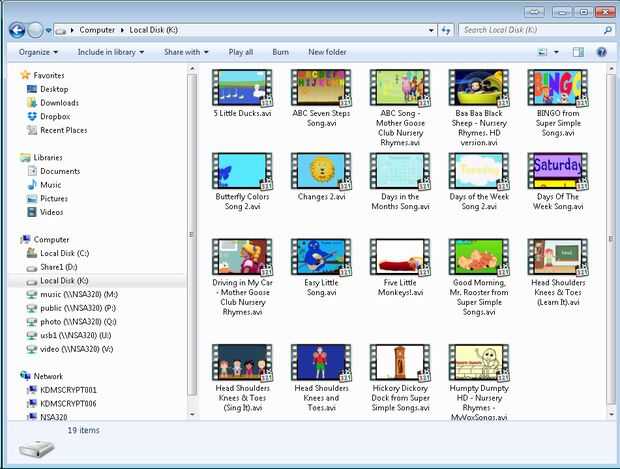Select ABC Seven Steps Song.avi

(321, 98)
